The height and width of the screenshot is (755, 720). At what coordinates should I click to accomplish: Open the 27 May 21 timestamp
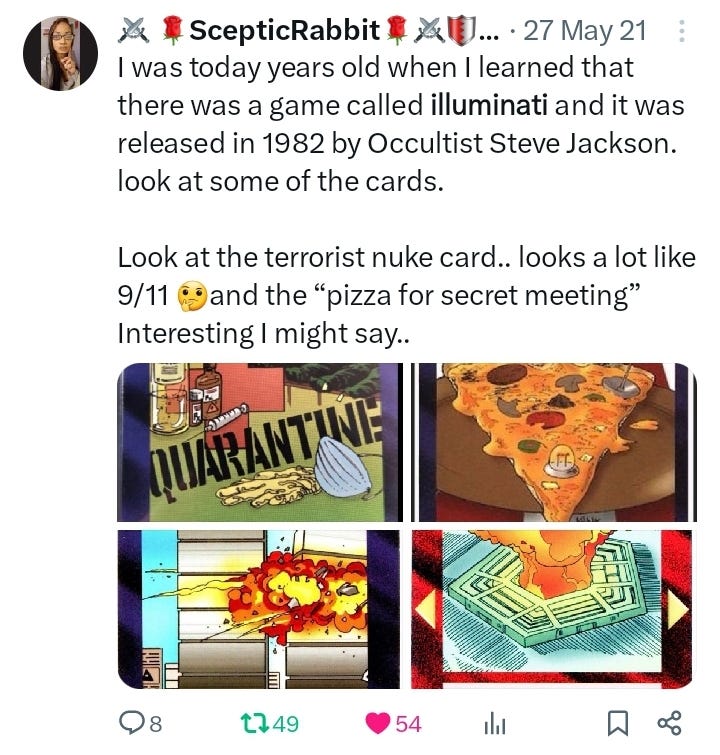(x=584, y=31)
